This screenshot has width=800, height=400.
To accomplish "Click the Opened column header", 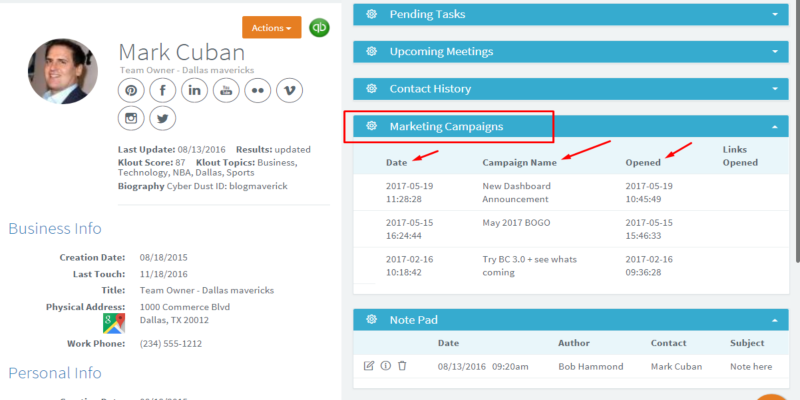I will [x=643, y=162].
